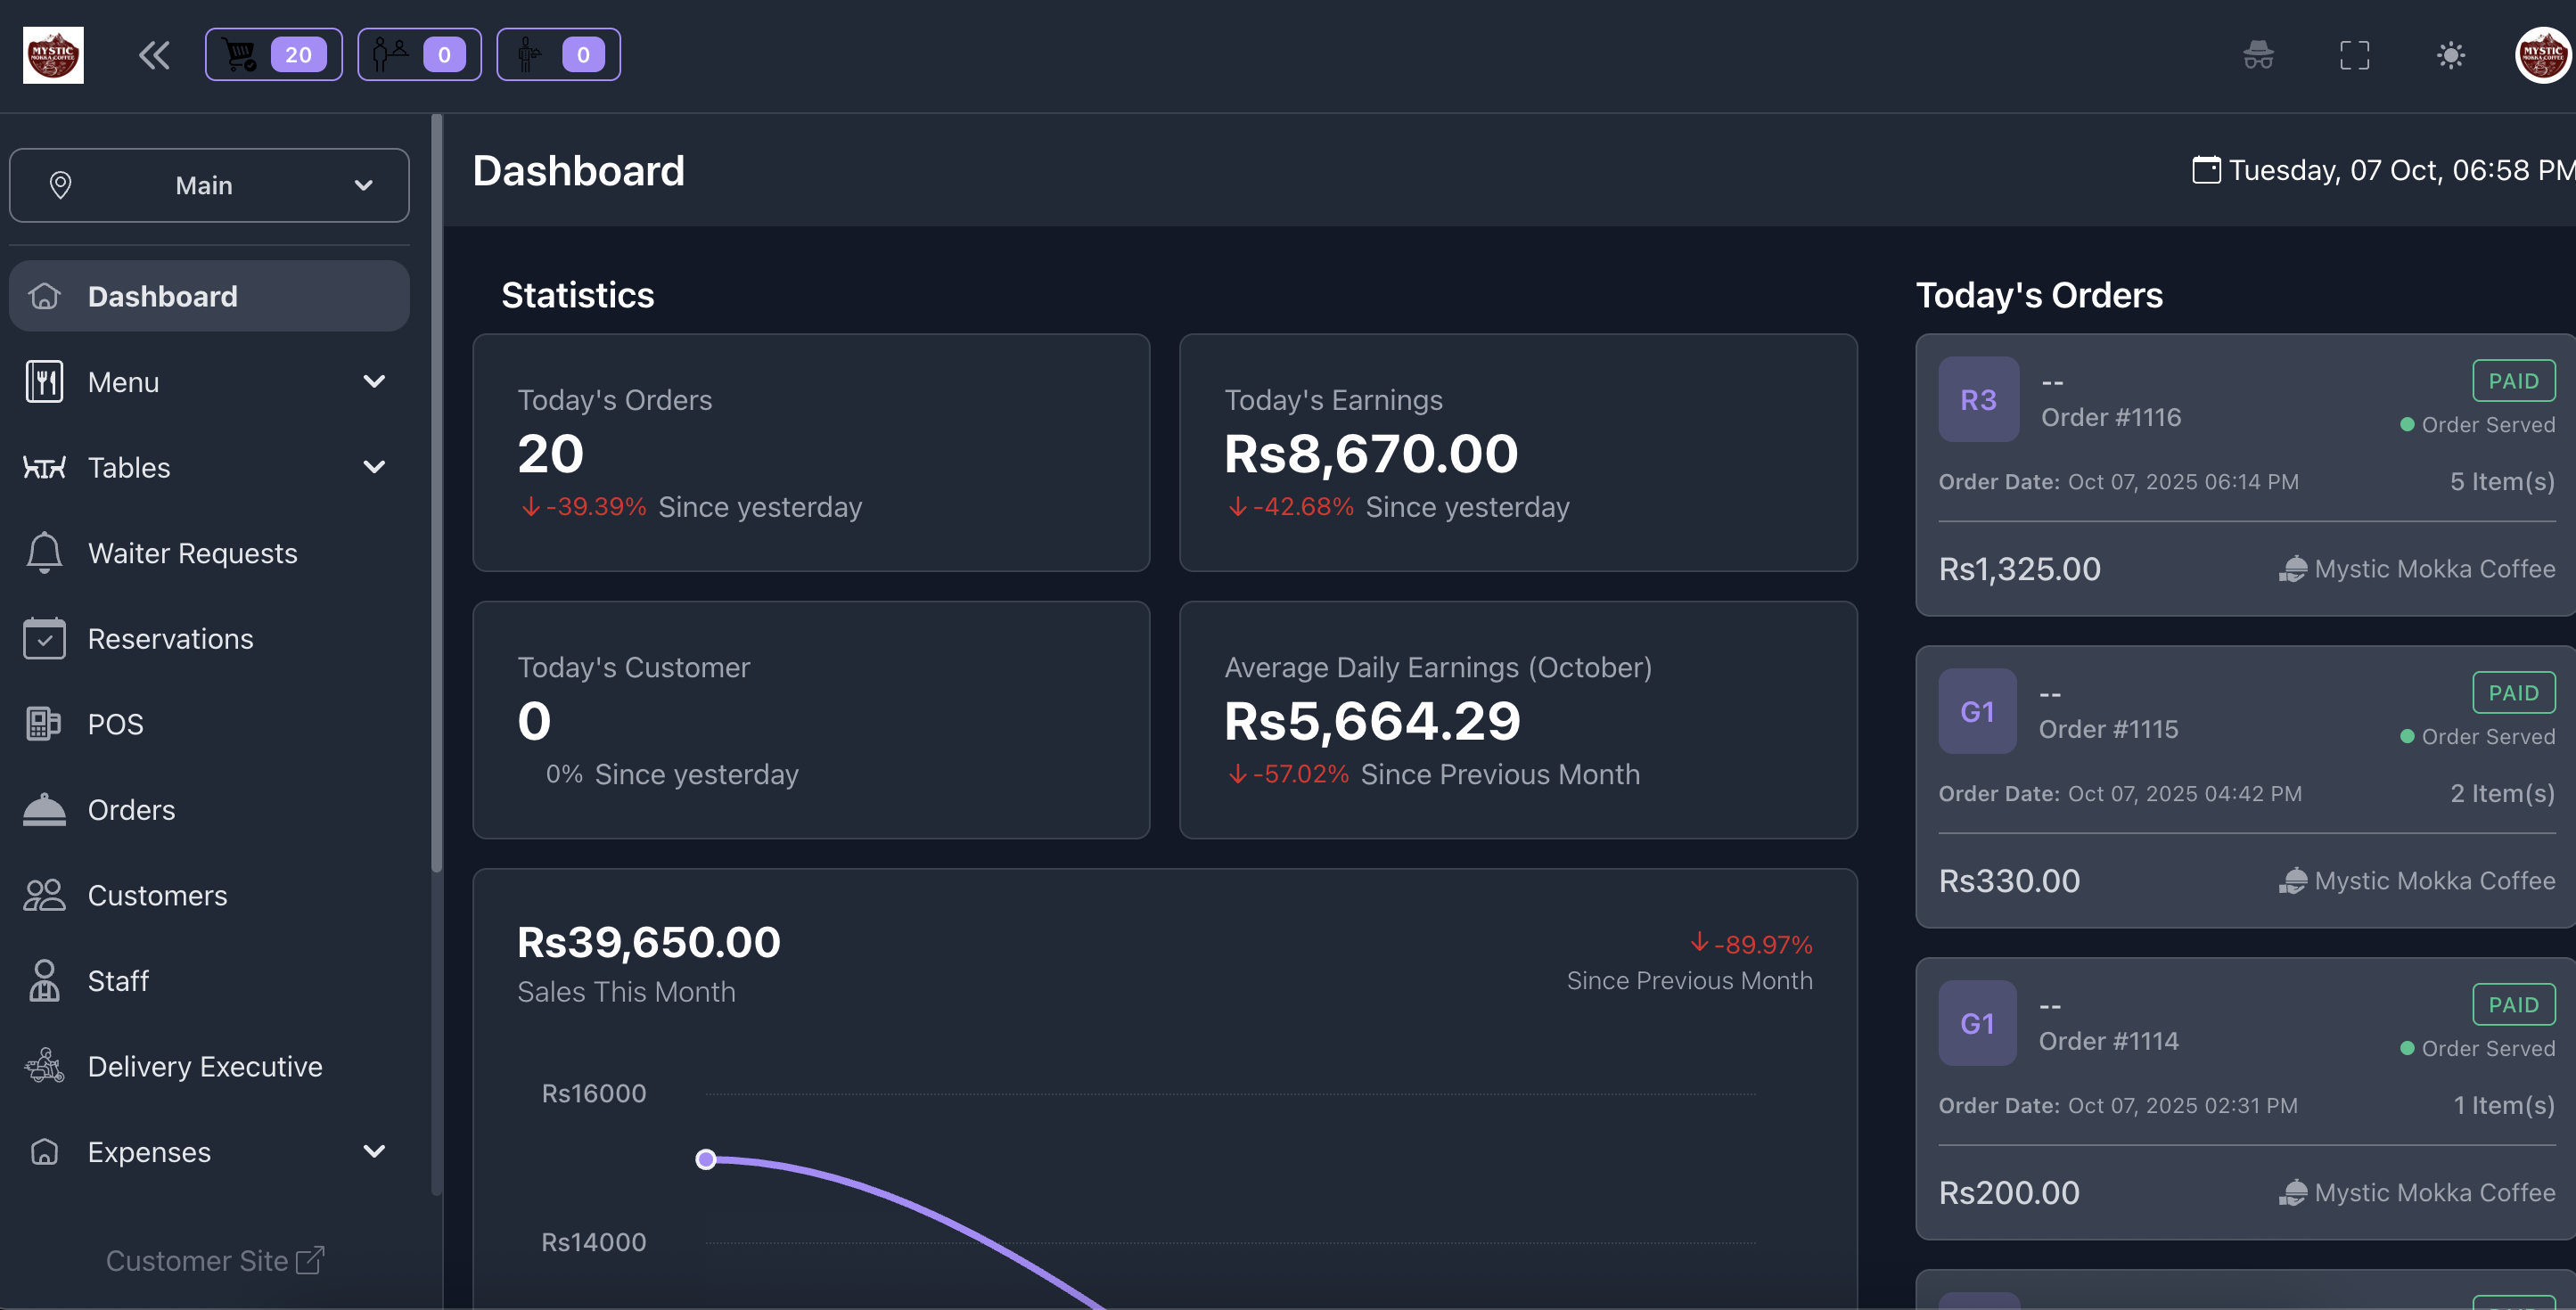This screenshot has width=2576, height=1310.
Task: Toggle the light/dark theme sun icon
Action: coord(2450,55)
